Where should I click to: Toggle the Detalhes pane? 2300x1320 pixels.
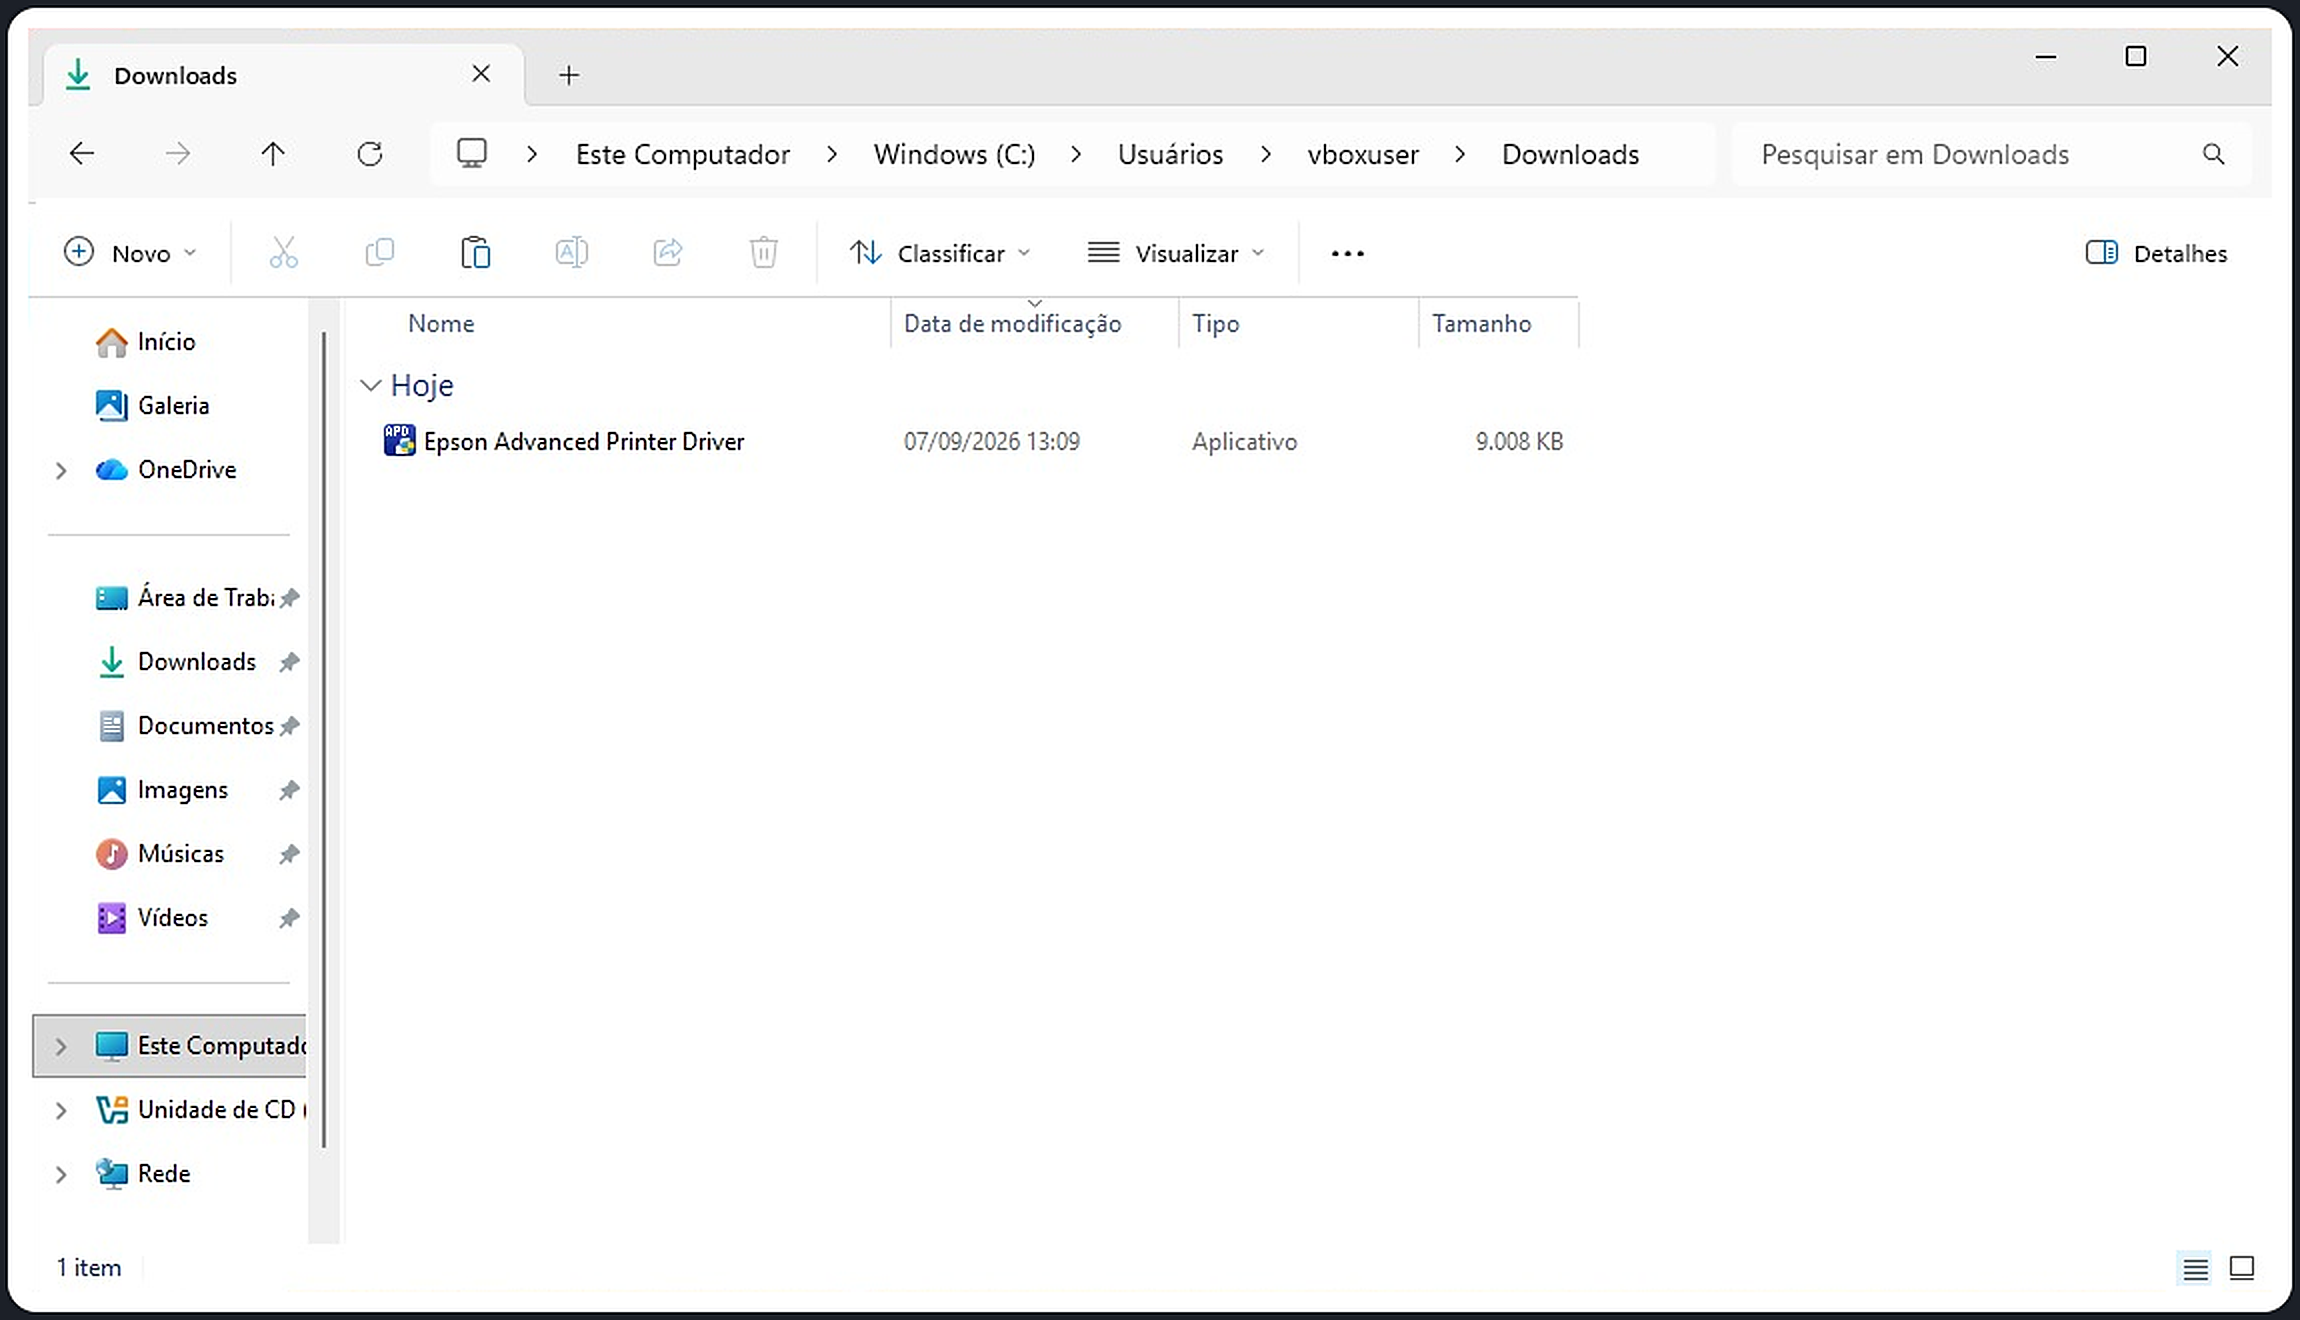coord(2156,253)
